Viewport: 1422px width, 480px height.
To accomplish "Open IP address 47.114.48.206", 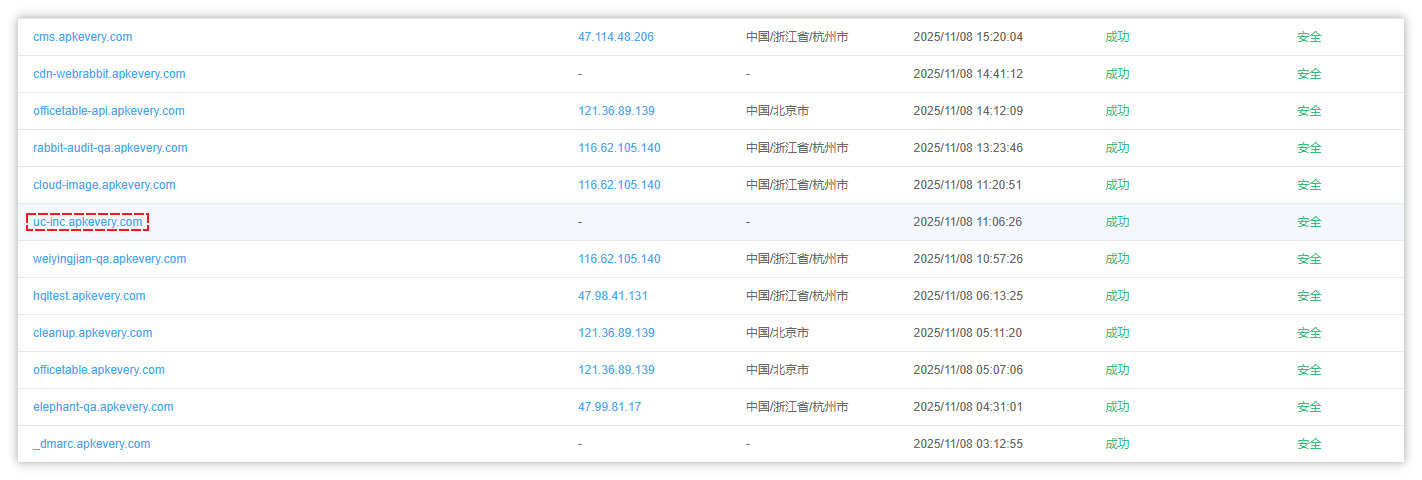I will tap(615, 37).
